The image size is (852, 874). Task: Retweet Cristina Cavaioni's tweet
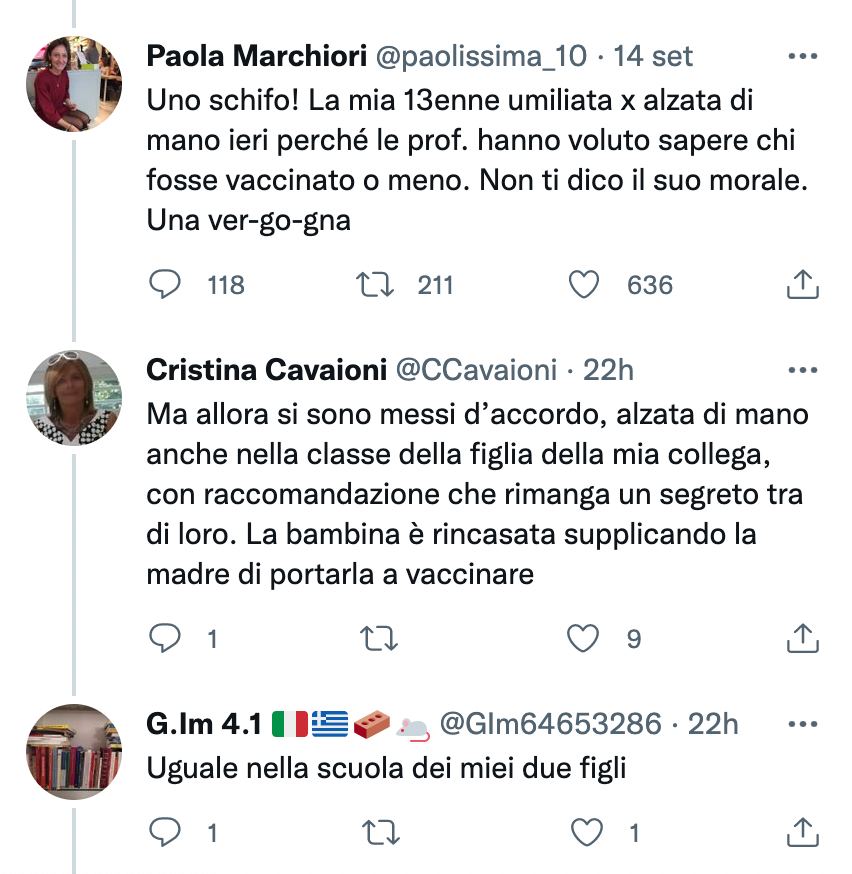coord(379,638)
